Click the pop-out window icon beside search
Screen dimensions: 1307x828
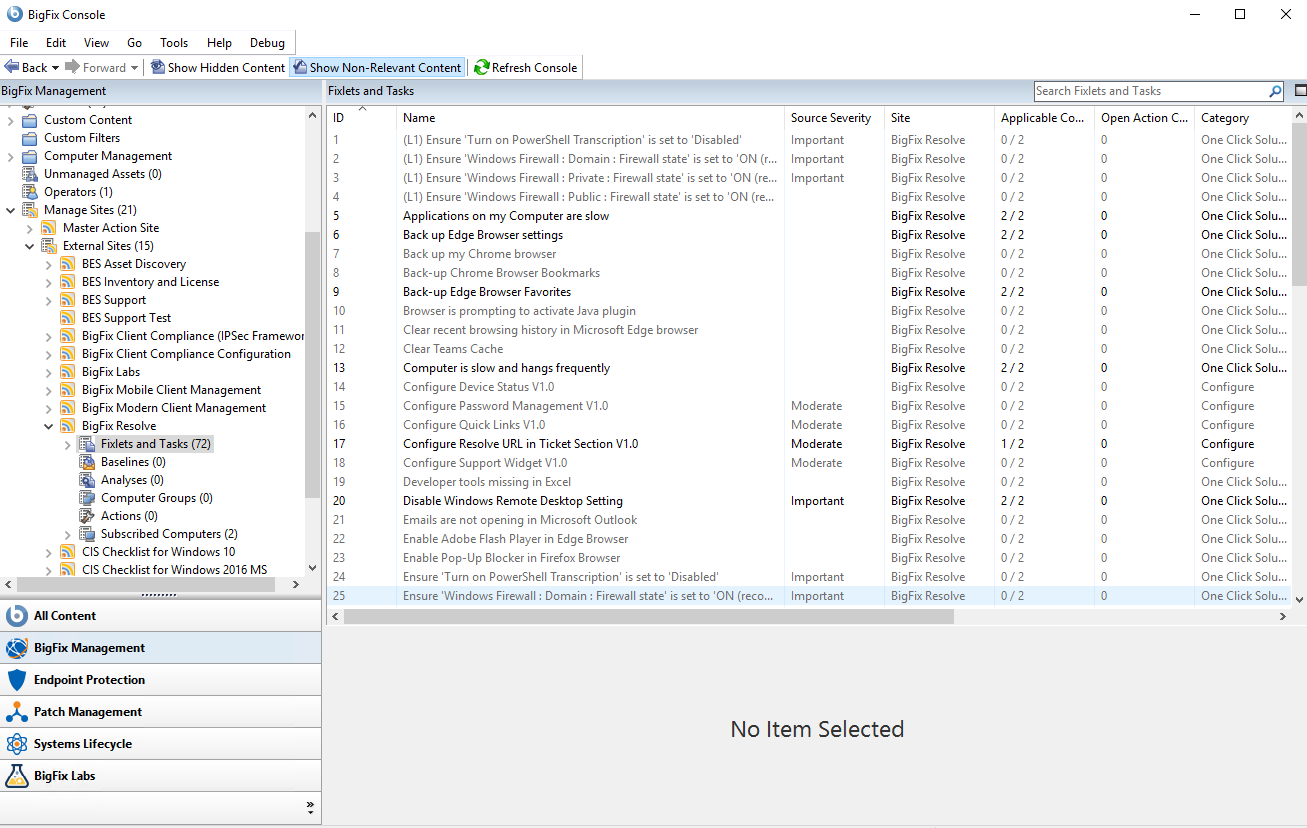coord(1300,91)
